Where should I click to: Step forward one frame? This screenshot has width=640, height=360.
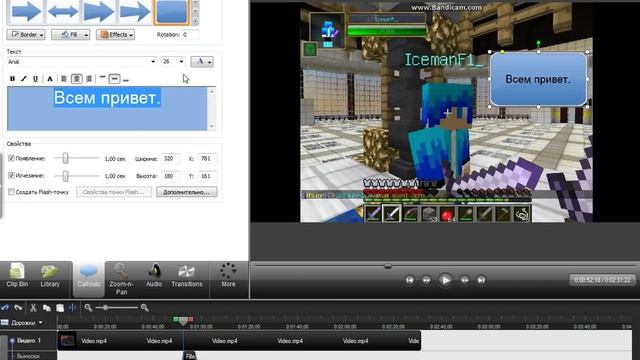tap(464, 280)
